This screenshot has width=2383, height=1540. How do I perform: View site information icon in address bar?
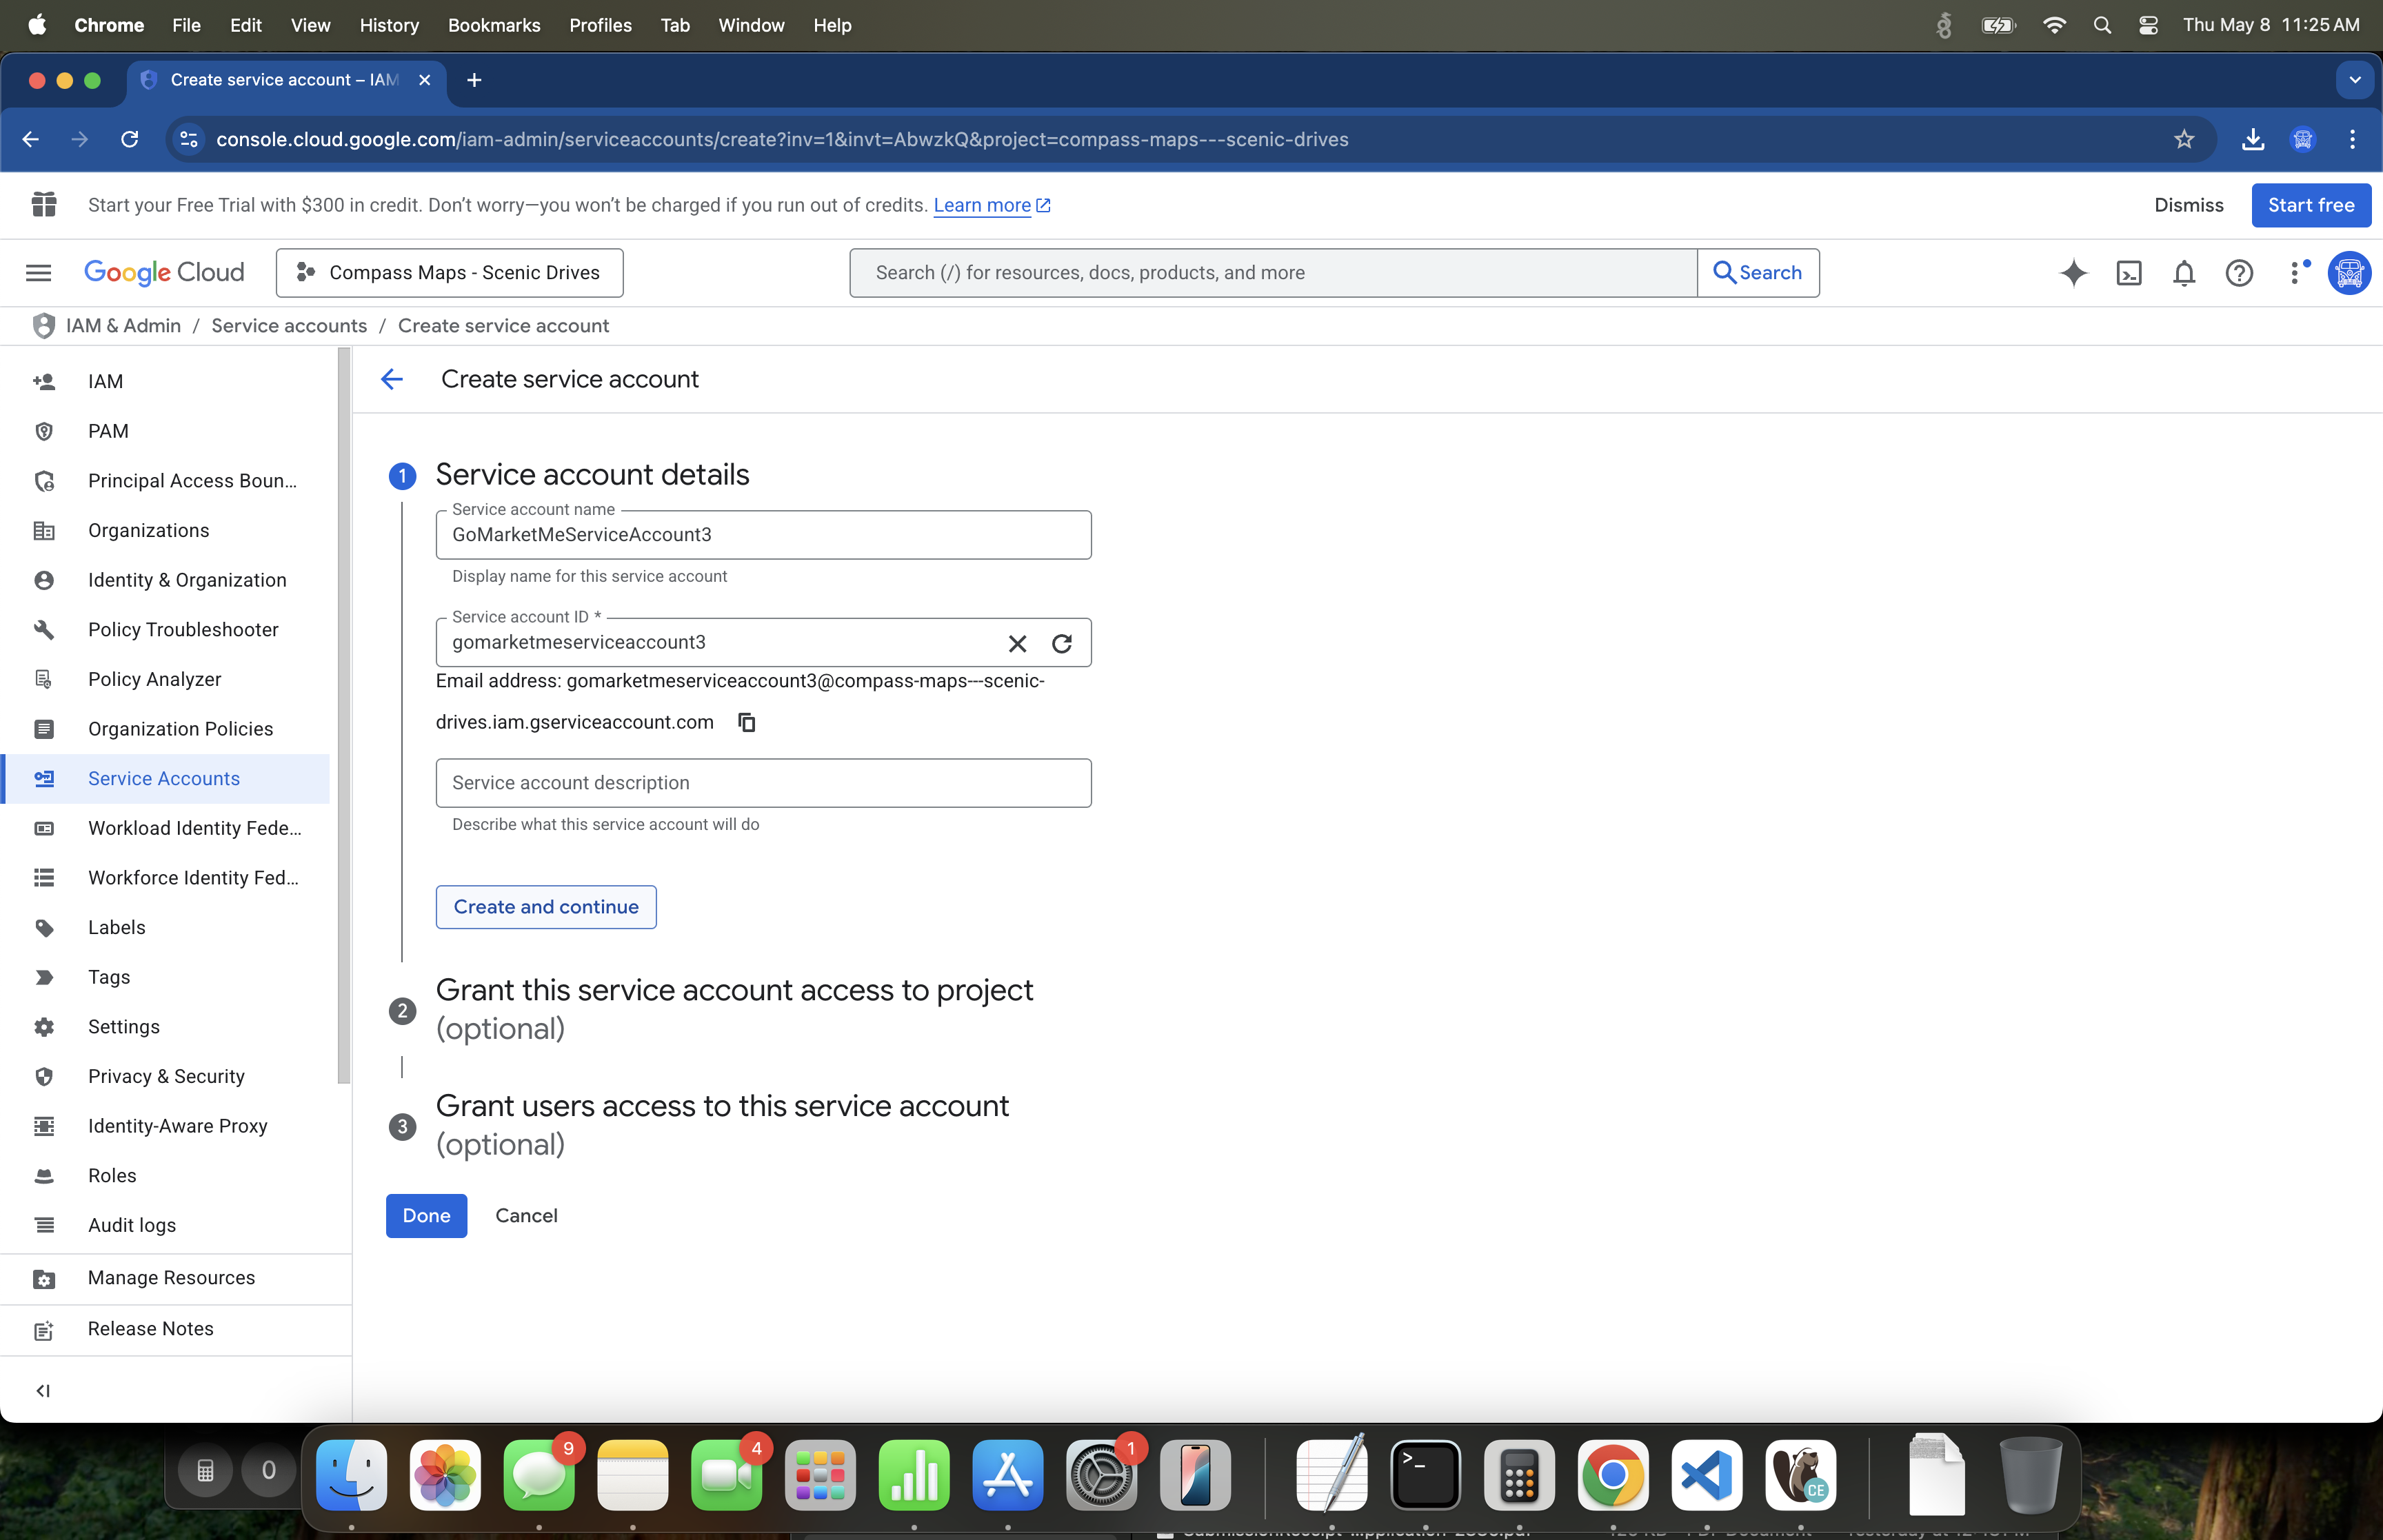189,139
